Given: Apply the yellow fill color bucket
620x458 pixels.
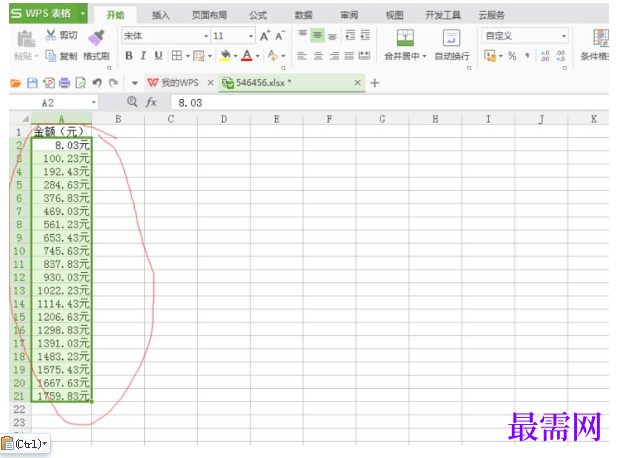Looking at the screenshot, I should pos(225,56).
